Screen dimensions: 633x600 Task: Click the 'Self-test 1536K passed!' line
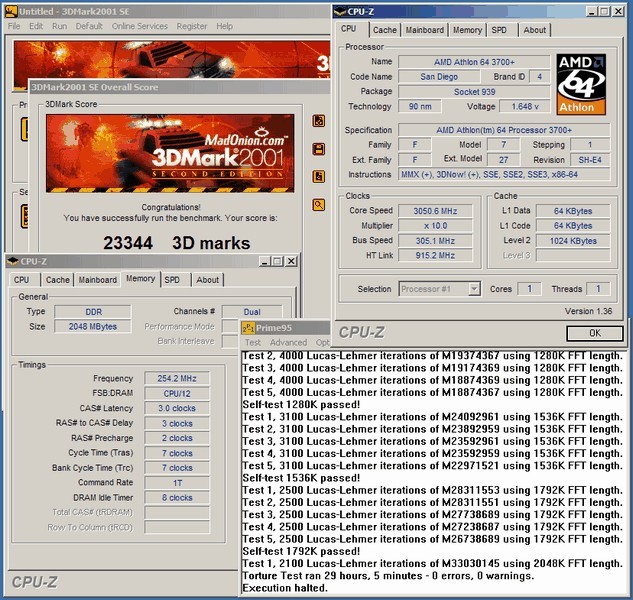tap(301, 478)
